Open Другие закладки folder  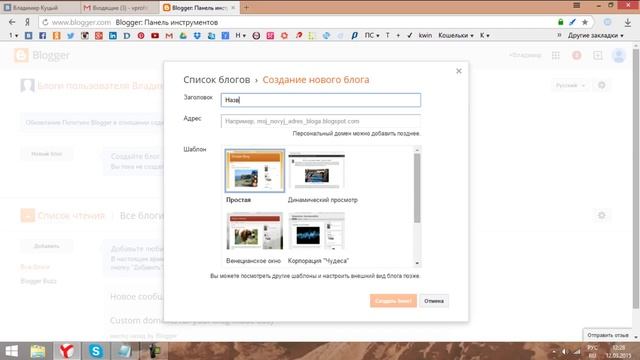click(596, 36)
